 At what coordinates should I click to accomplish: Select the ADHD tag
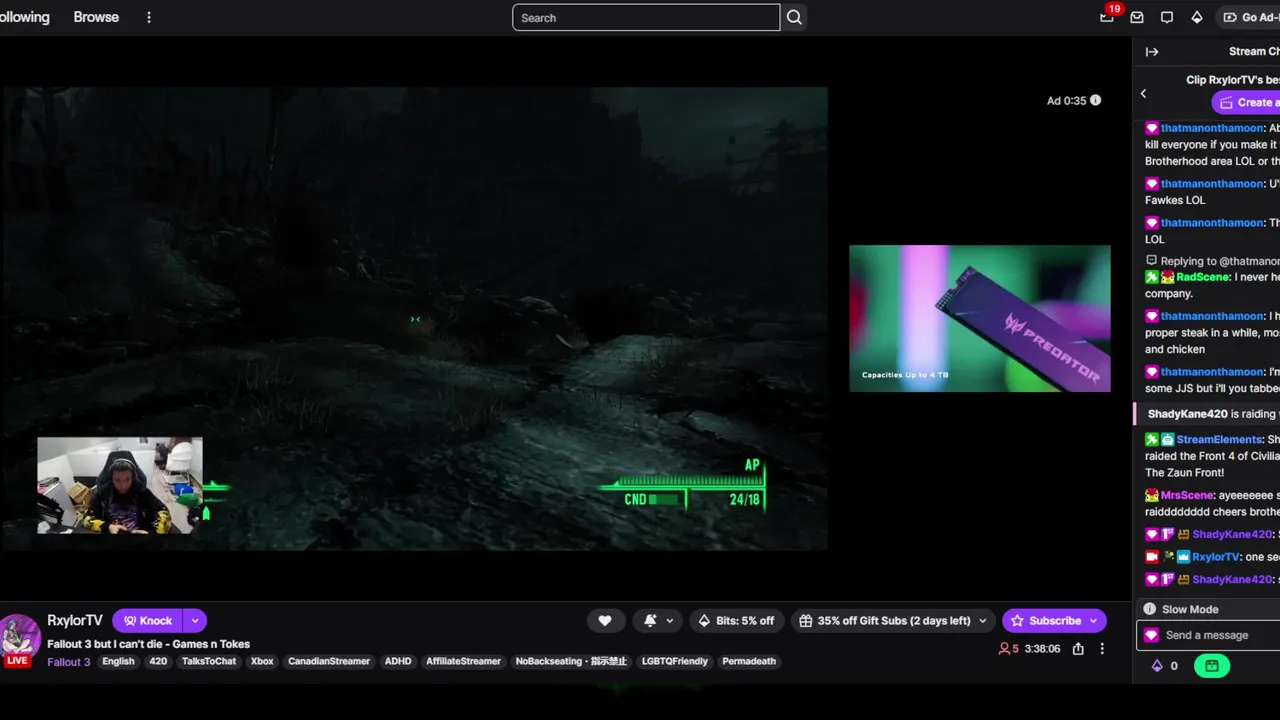point(398,661)
